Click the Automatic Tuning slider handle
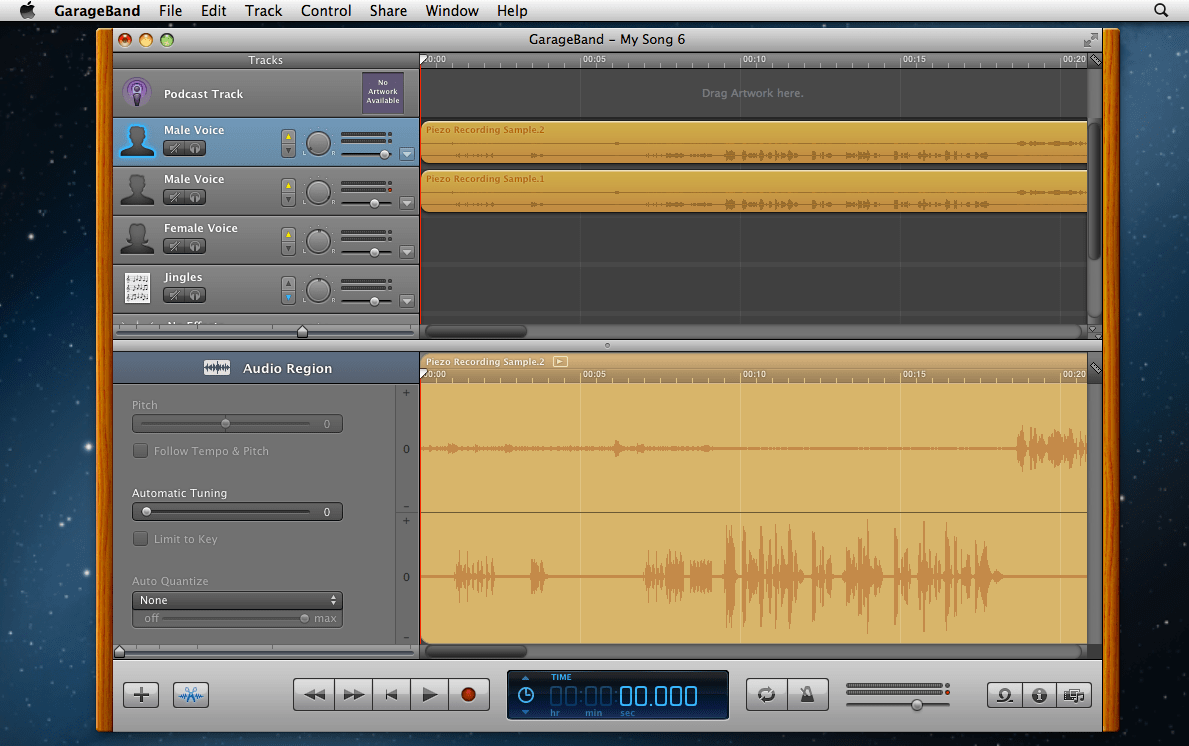 click(146, 512)
